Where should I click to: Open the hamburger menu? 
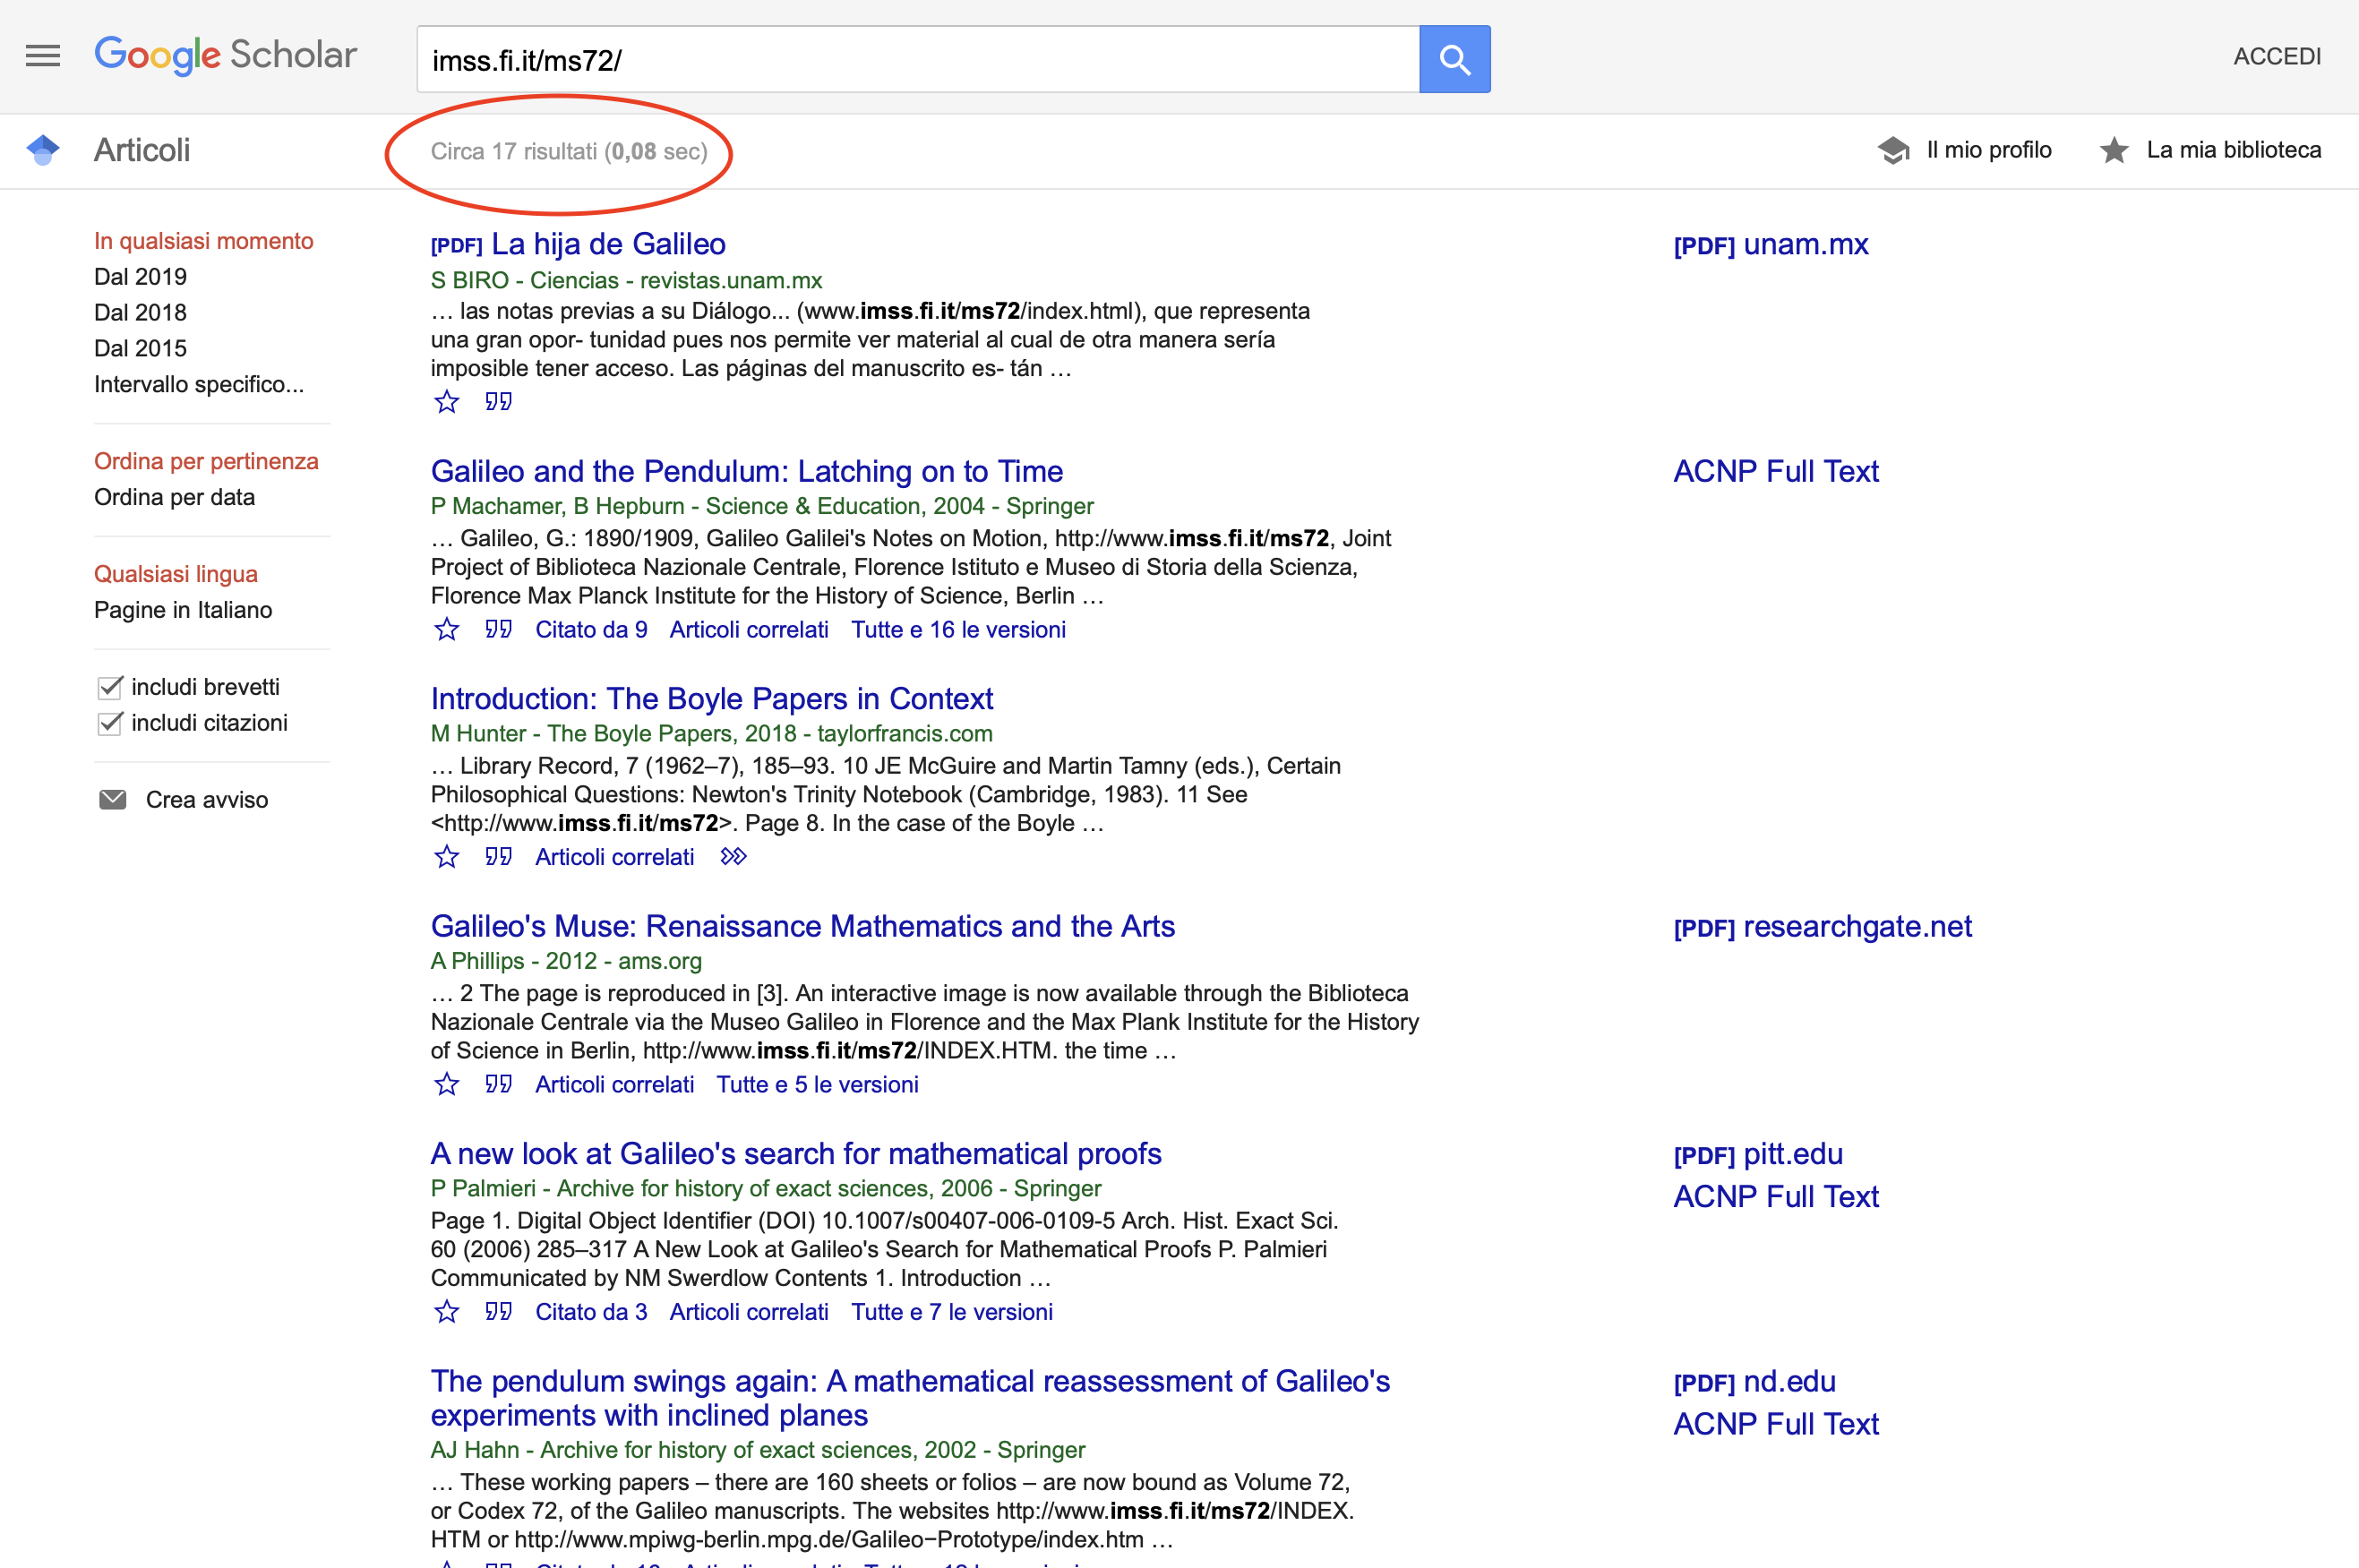pos(43,56)
